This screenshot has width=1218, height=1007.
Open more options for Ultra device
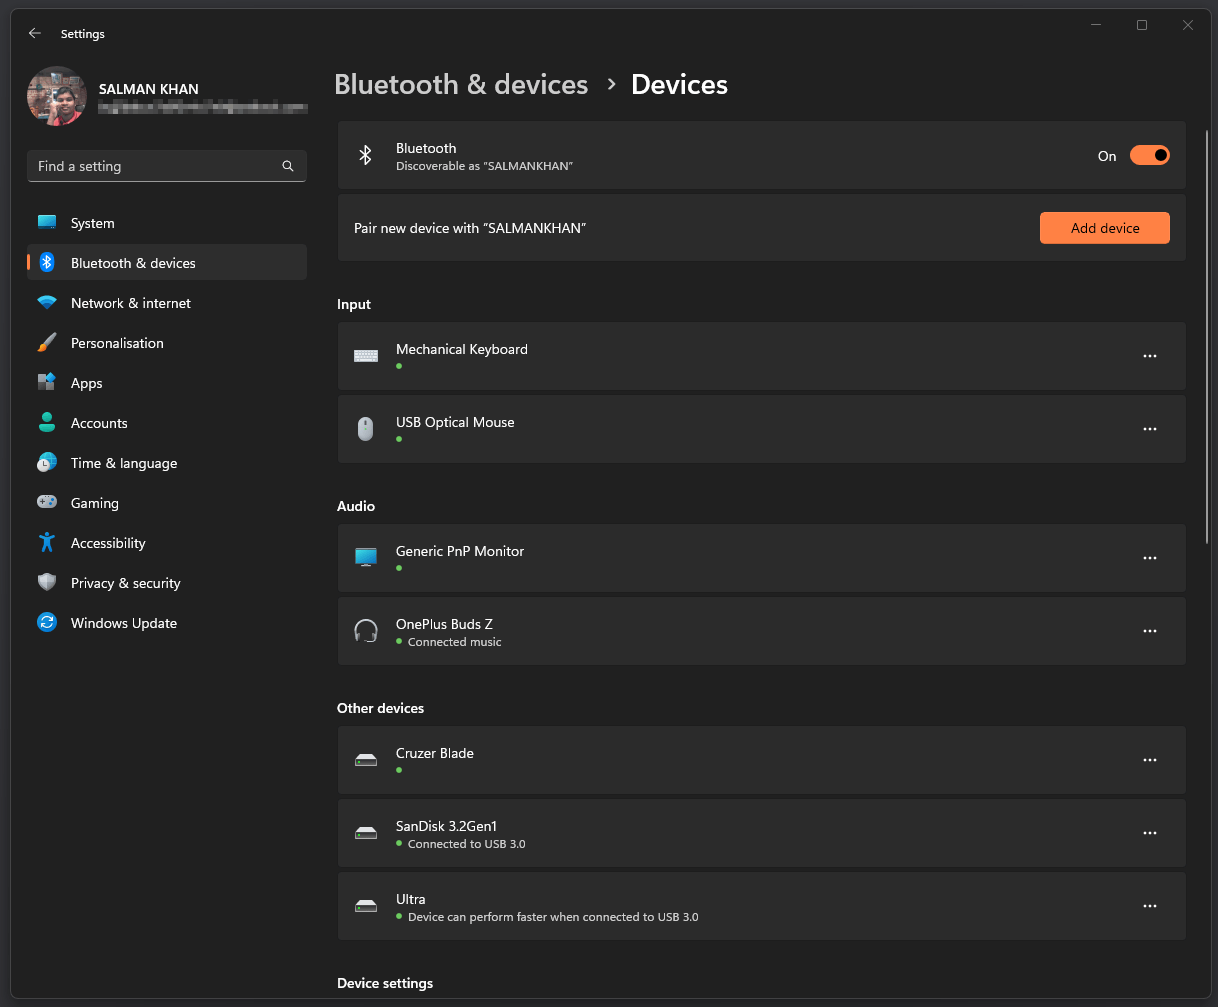(x=1149, y=906)
